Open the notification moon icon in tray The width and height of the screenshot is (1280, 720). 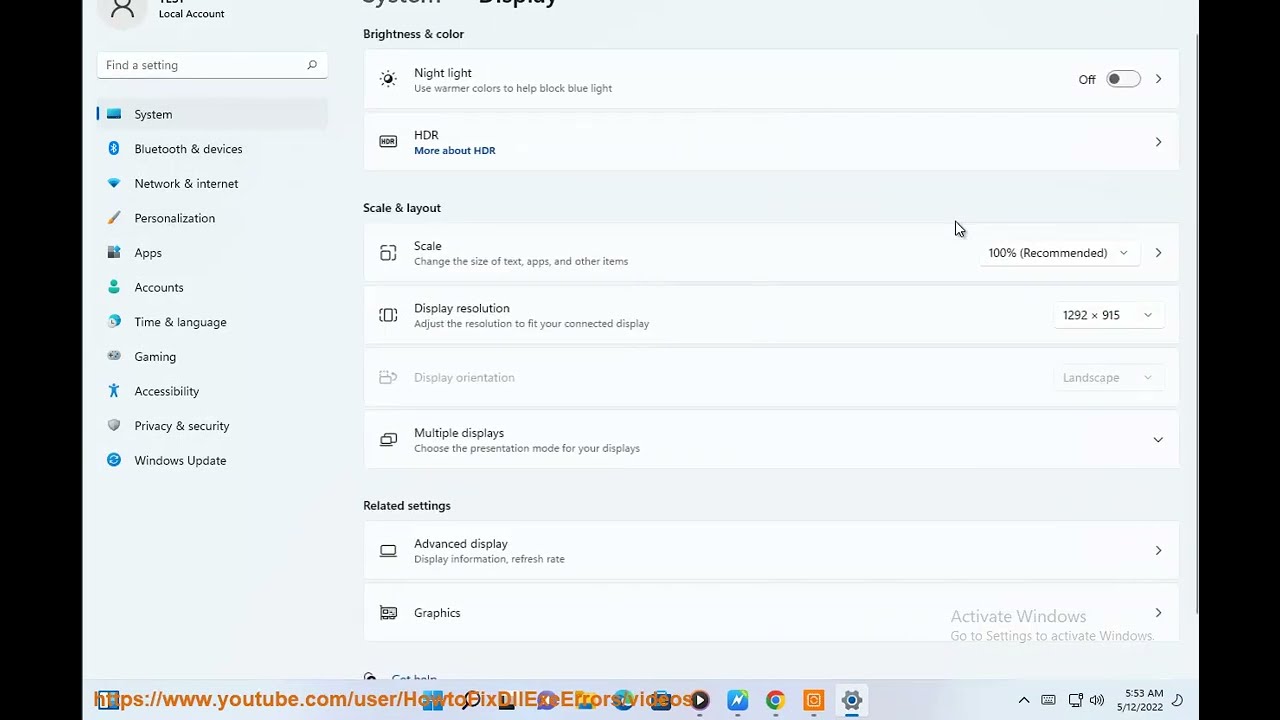pyautogui.click(x=1177, y=701)
